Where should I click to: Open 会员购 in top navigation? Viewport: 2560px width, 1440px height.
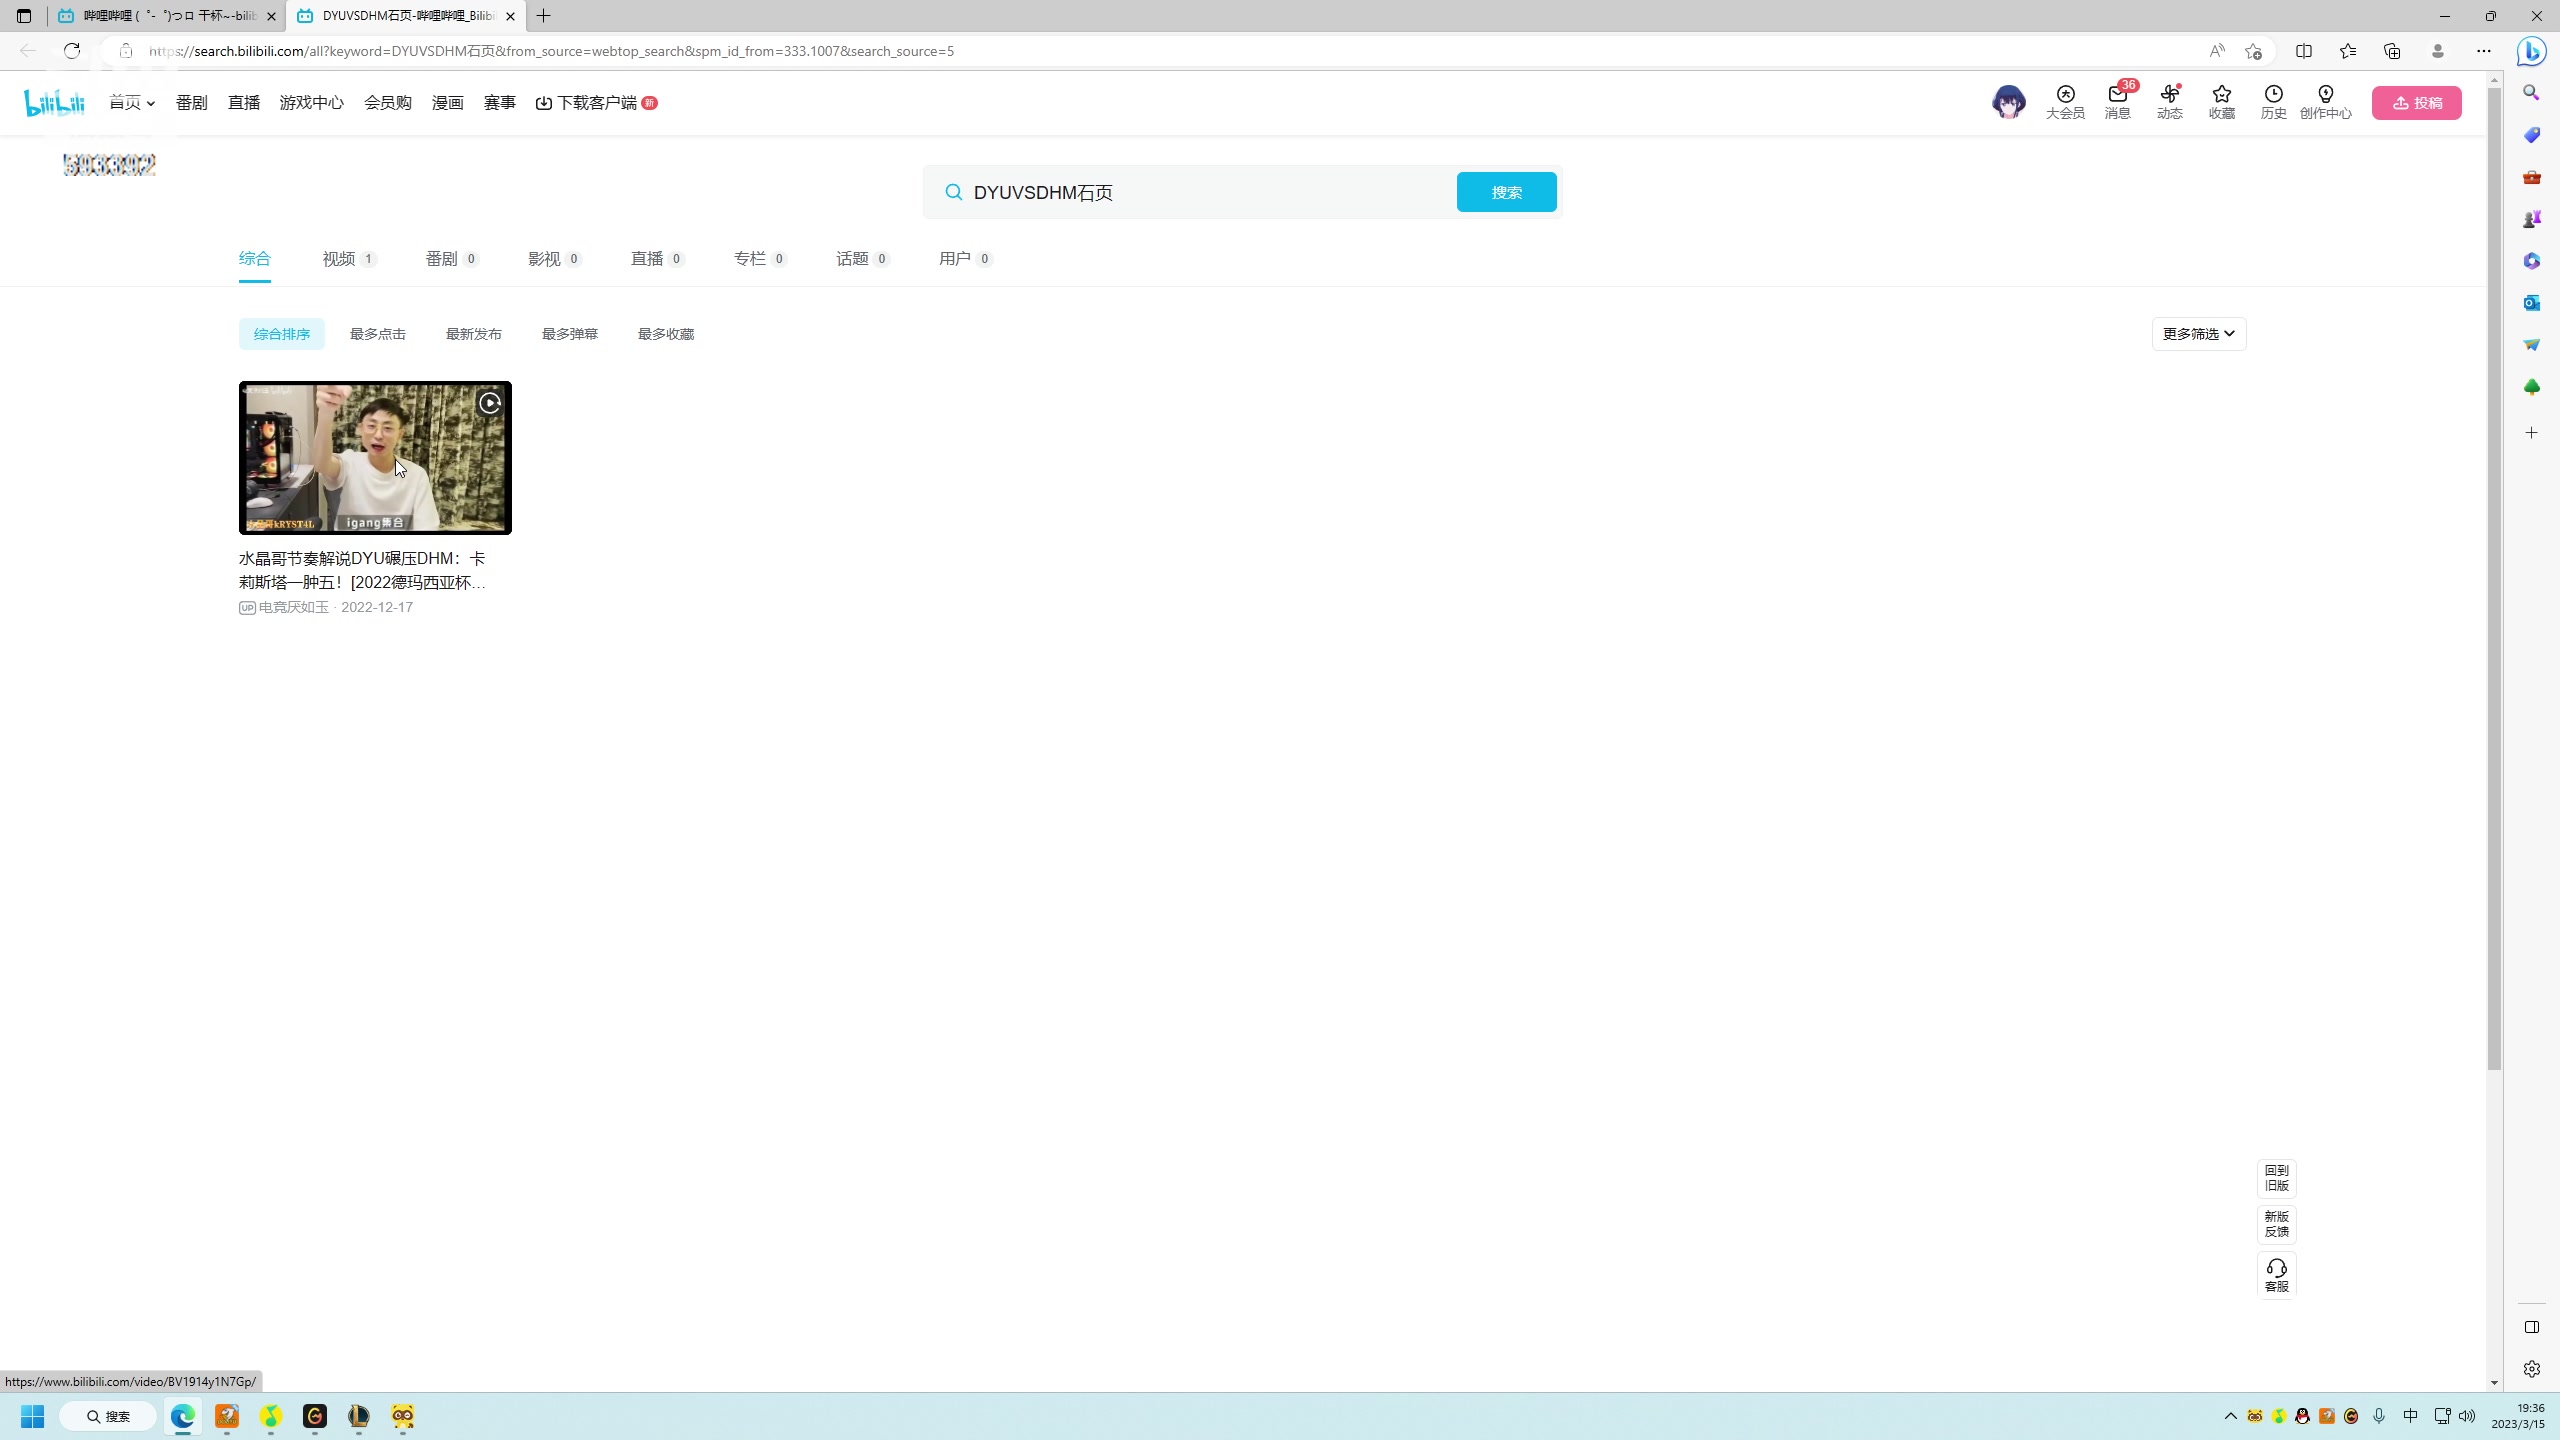388,102
